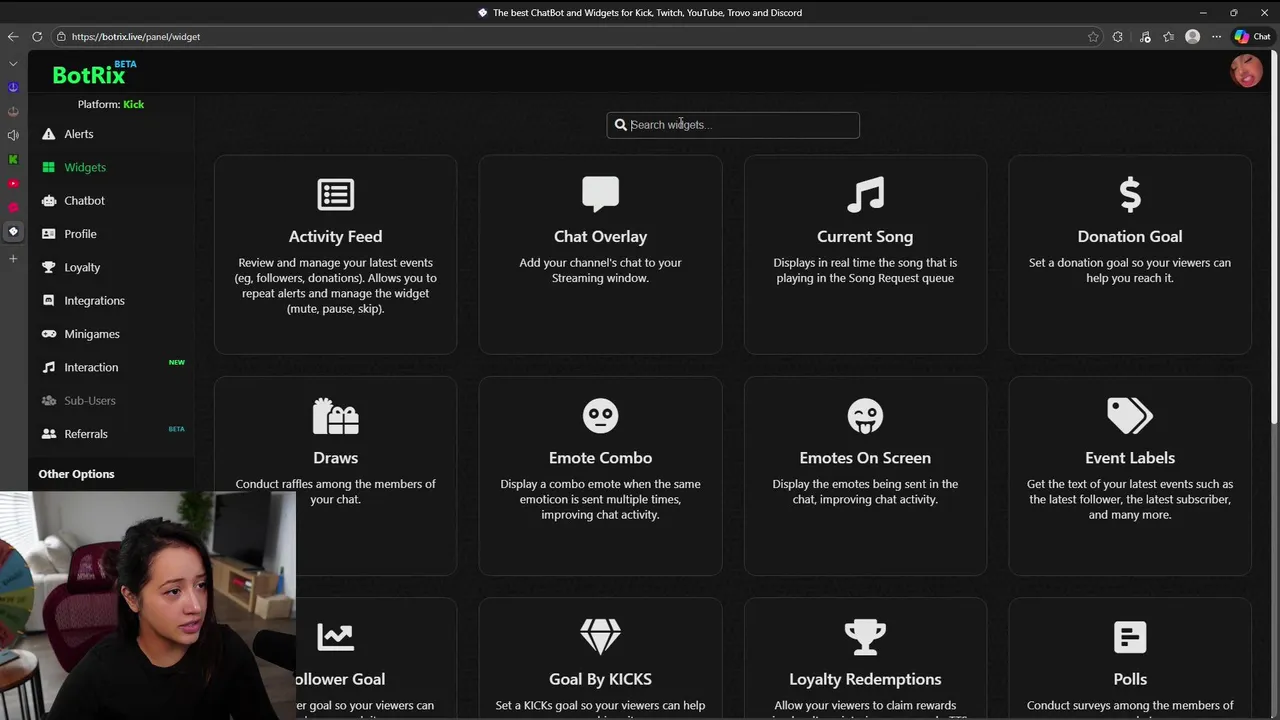Click the Emotes On Screen tongue-face icon
This screenshot has width=1280, height=720.
click(x=865, y=416)
